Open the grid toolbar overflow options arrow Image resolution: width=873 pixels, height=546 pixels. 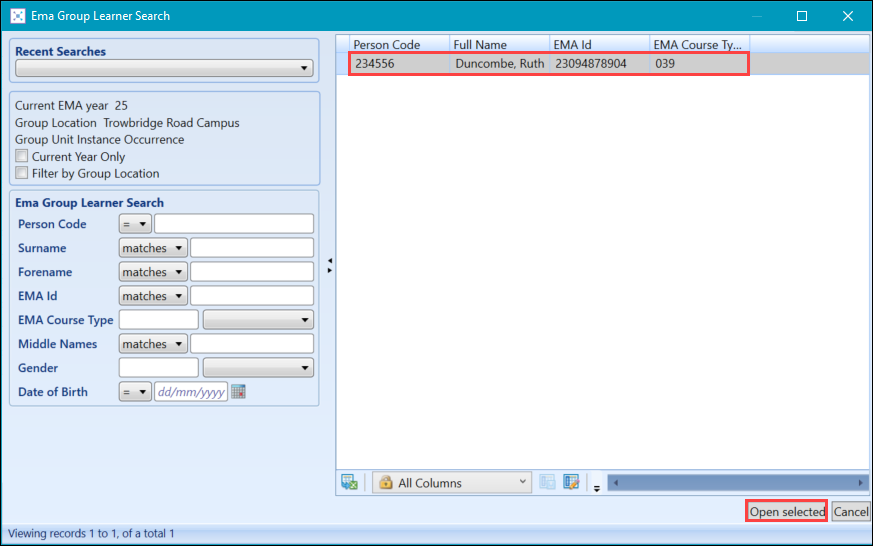596,488
